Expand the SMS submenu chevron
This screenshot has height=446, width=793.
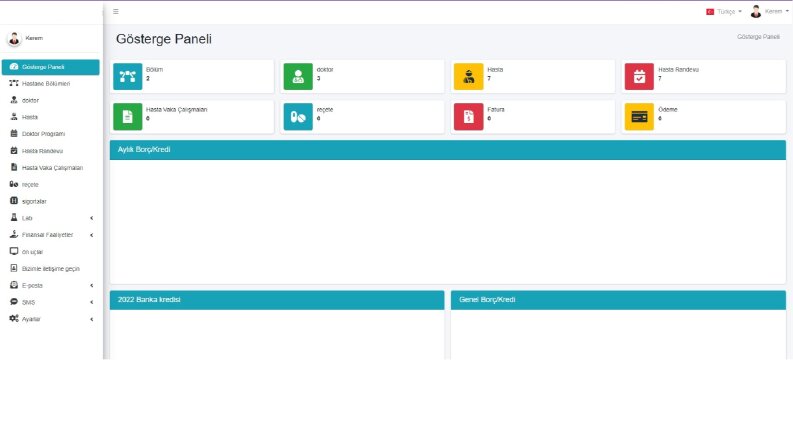92,302
